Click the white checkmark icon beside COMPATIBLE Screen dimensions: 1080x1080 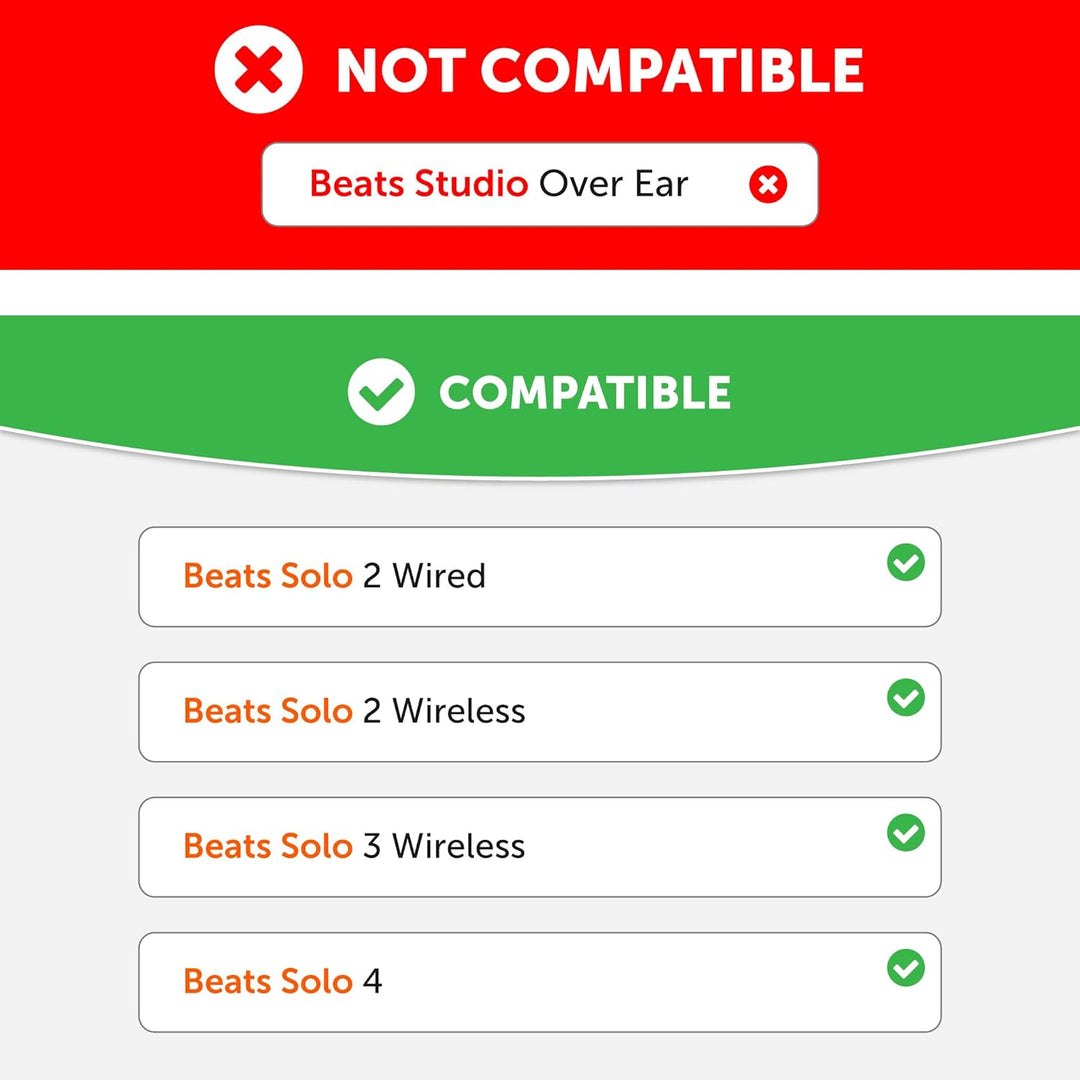click(x=381, y=393)
